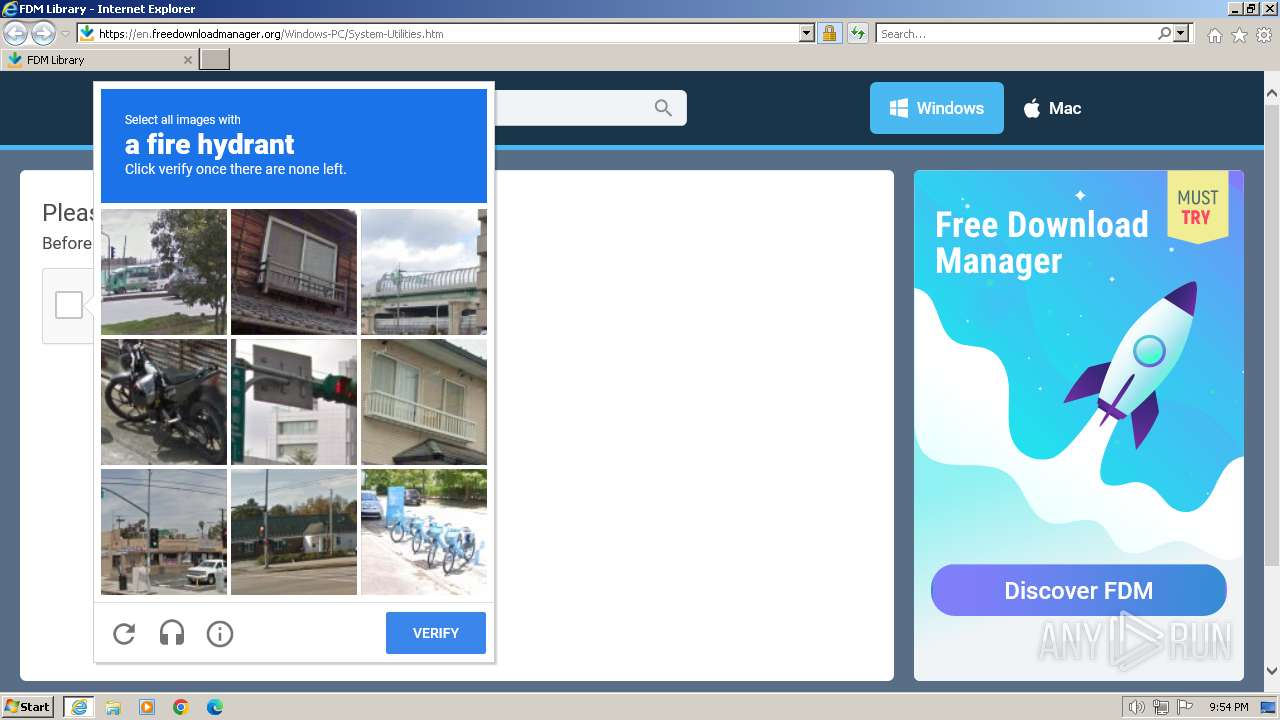1280x720 pixels.
Task: Expand the search provider dropdown arrow
Action: [1182, 33]
